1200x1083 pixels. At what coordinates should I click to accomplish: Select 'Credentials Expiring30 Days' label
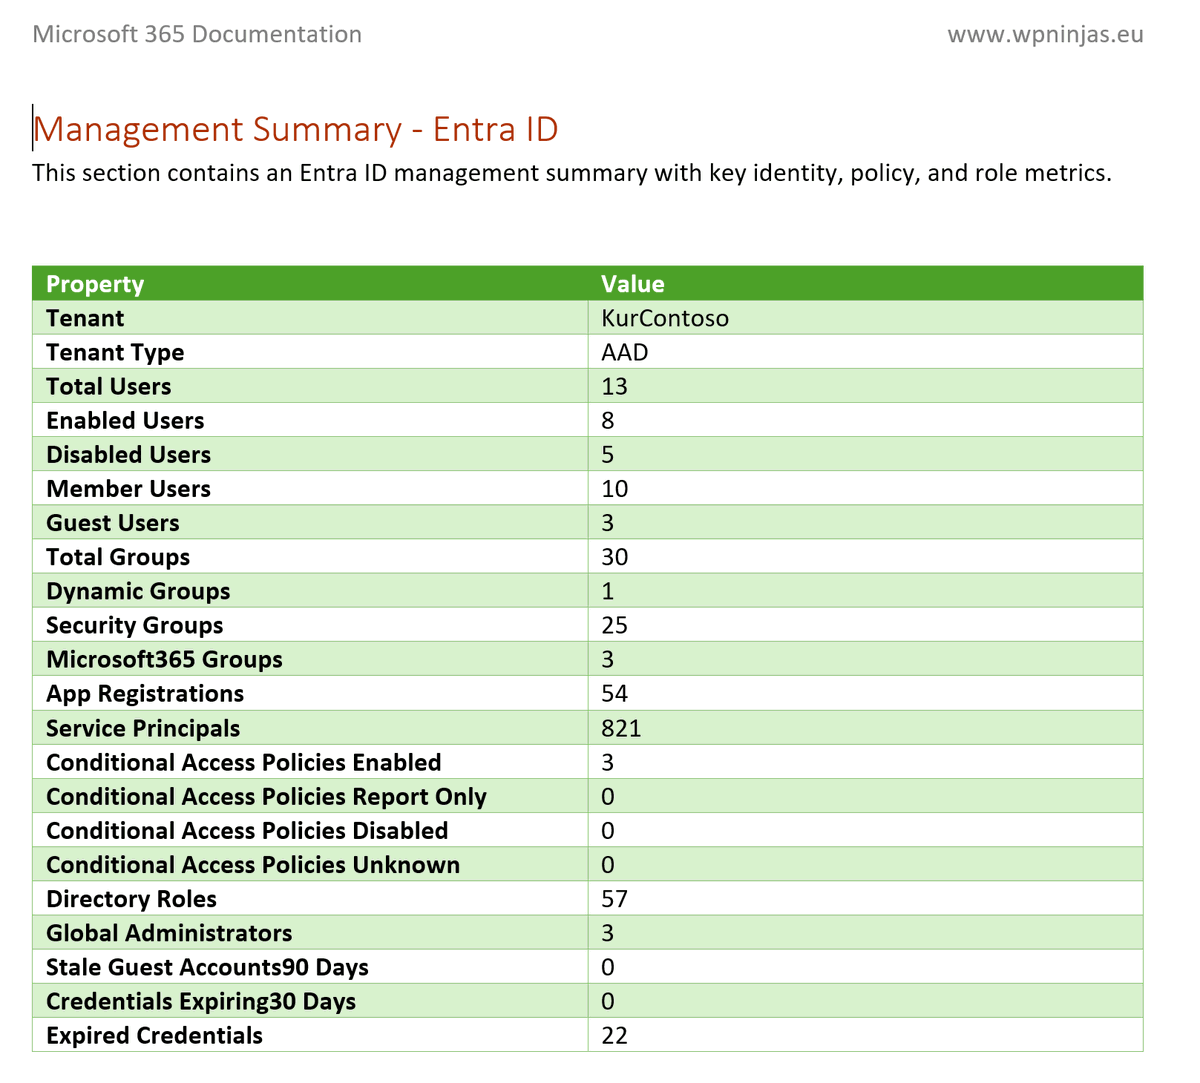pos(201,1001)
